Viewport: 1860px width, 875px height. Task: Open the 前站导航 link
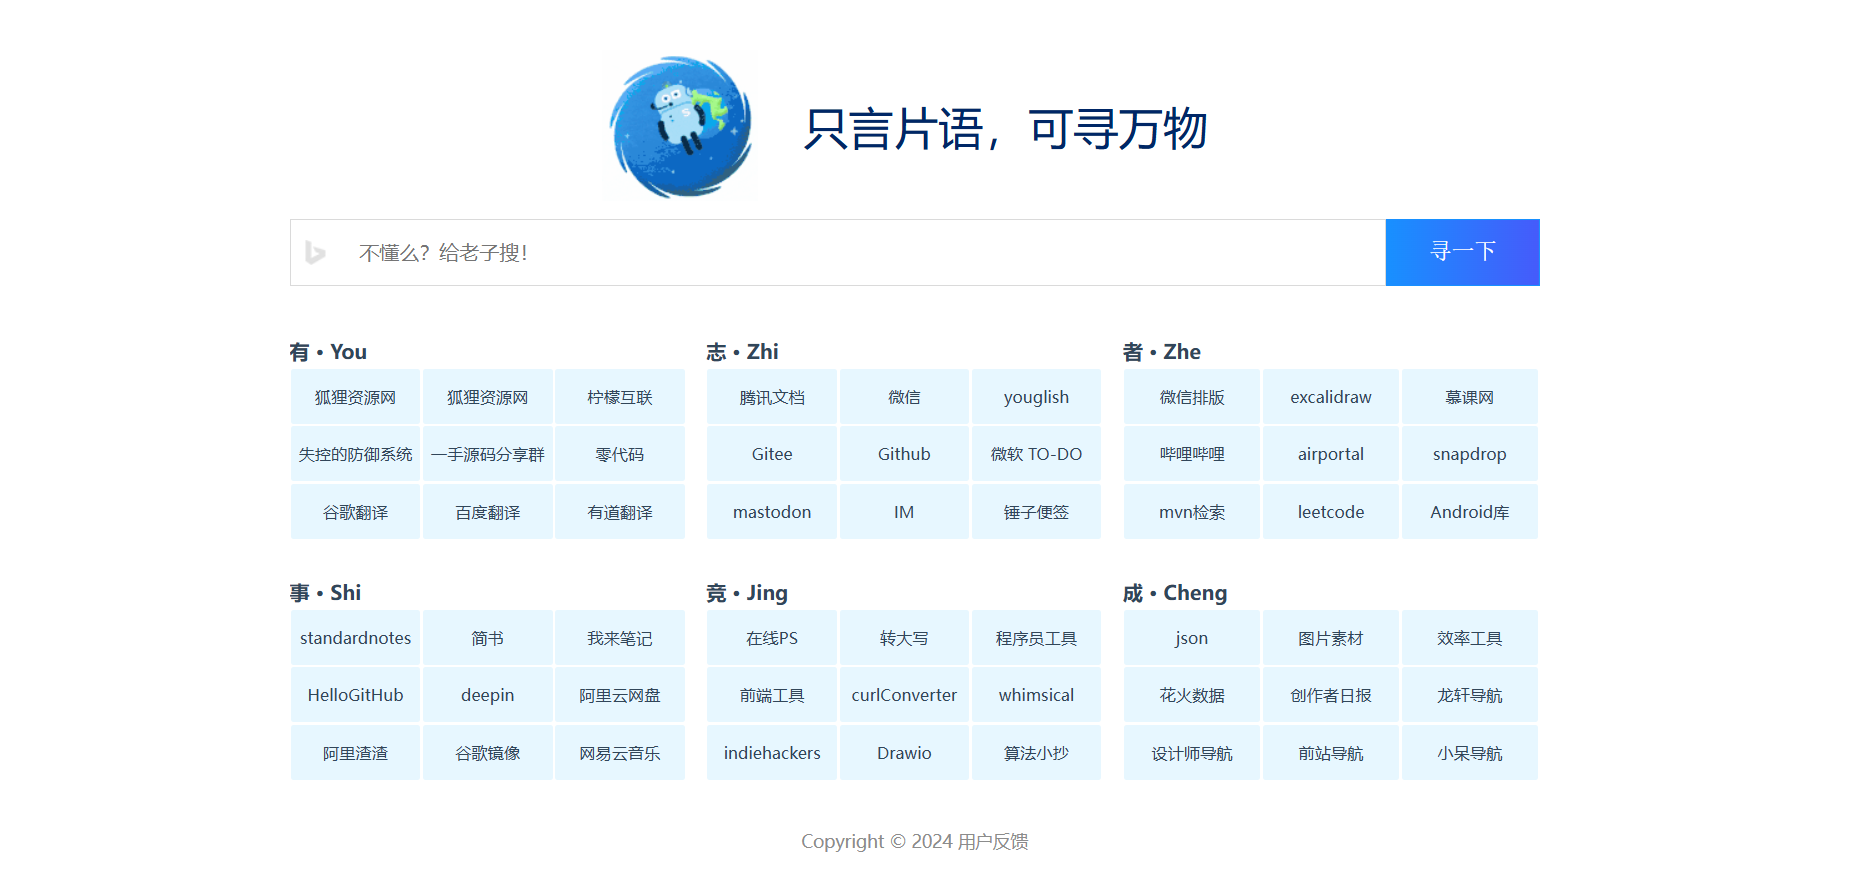tap(1331, 753)
